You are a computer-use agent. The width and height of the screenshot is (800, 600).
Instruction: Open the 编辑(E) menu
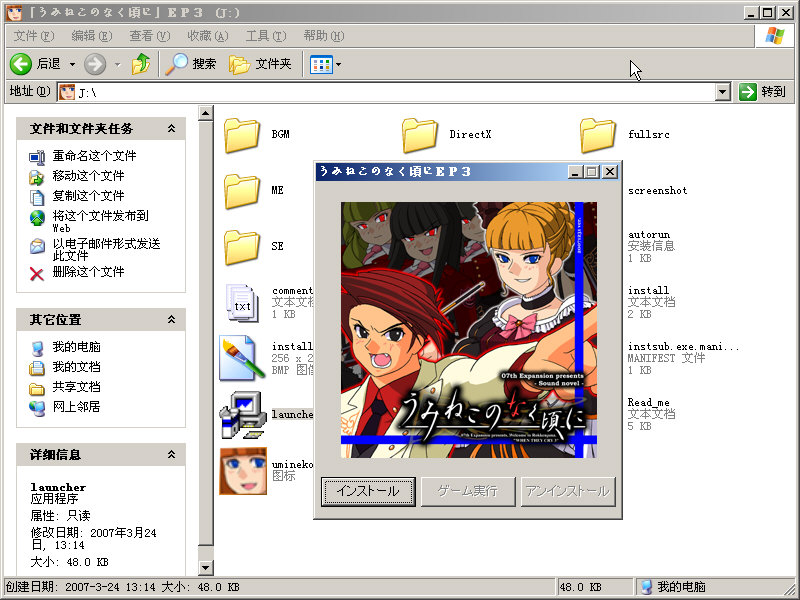(x=92, y=36)
